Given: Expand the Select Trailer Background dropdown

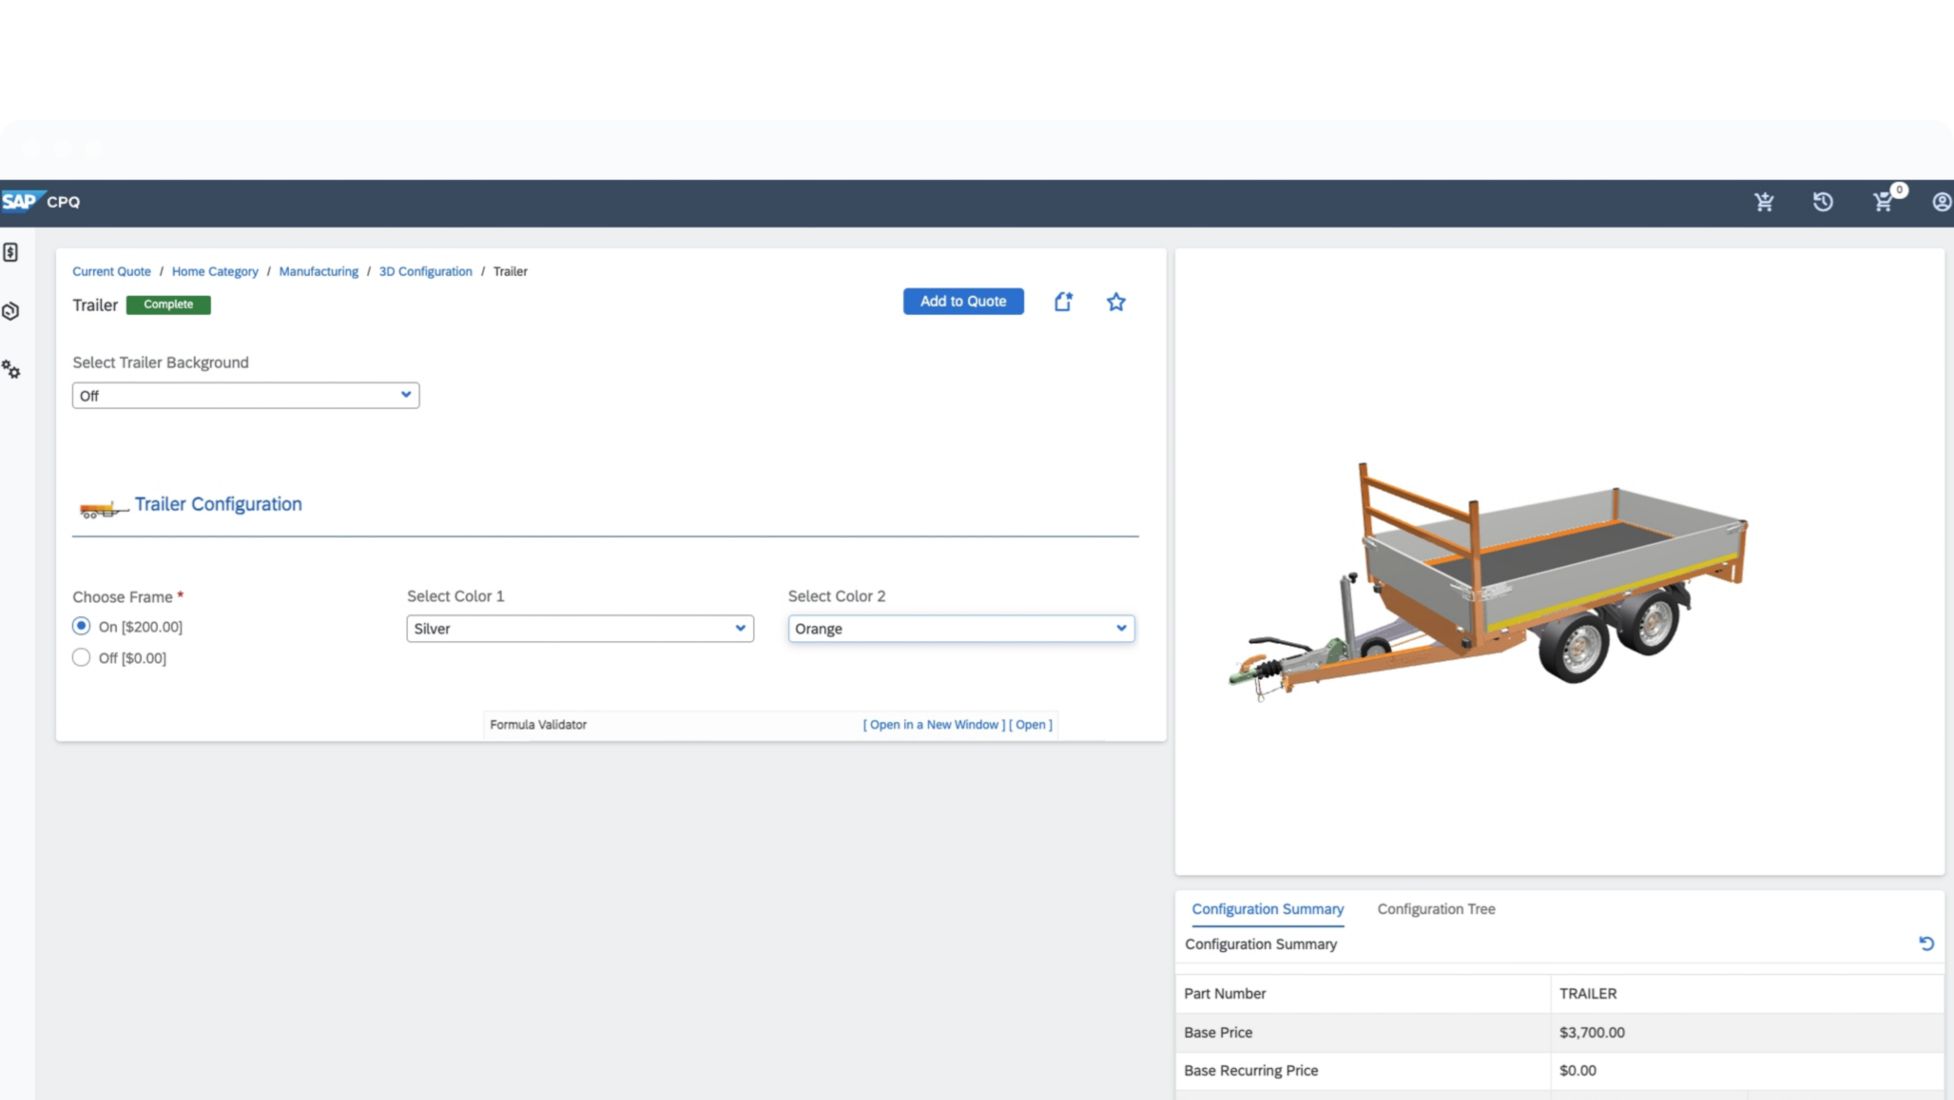Looking at the screenshot, I should point(245,395).
